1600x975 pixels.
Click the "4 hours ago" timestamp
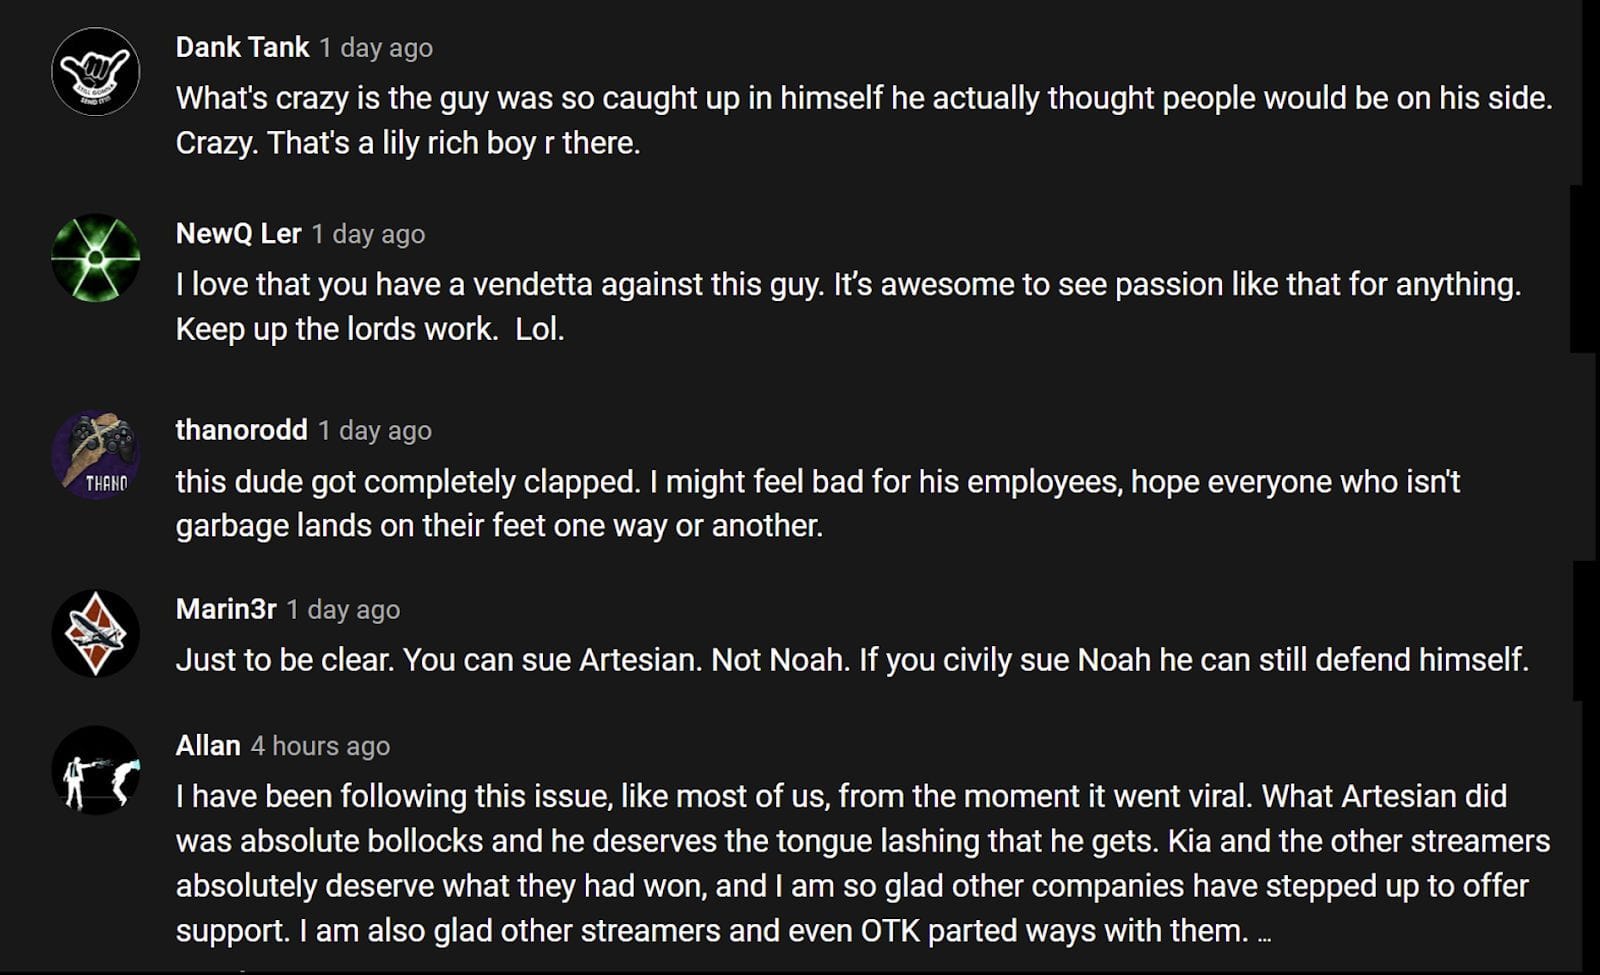320,746
